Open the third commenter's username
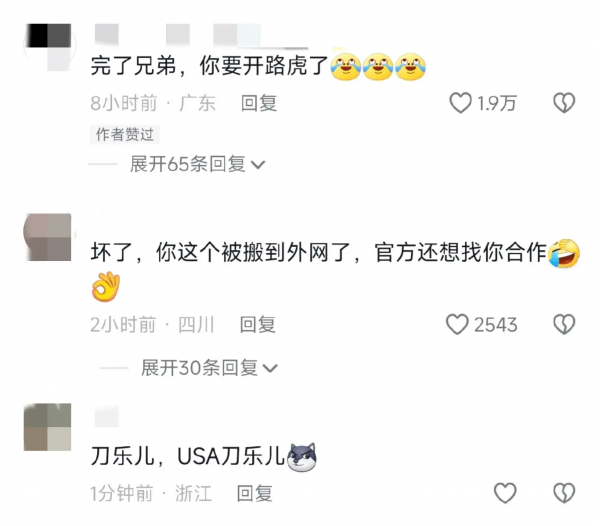 coord(107,416)
